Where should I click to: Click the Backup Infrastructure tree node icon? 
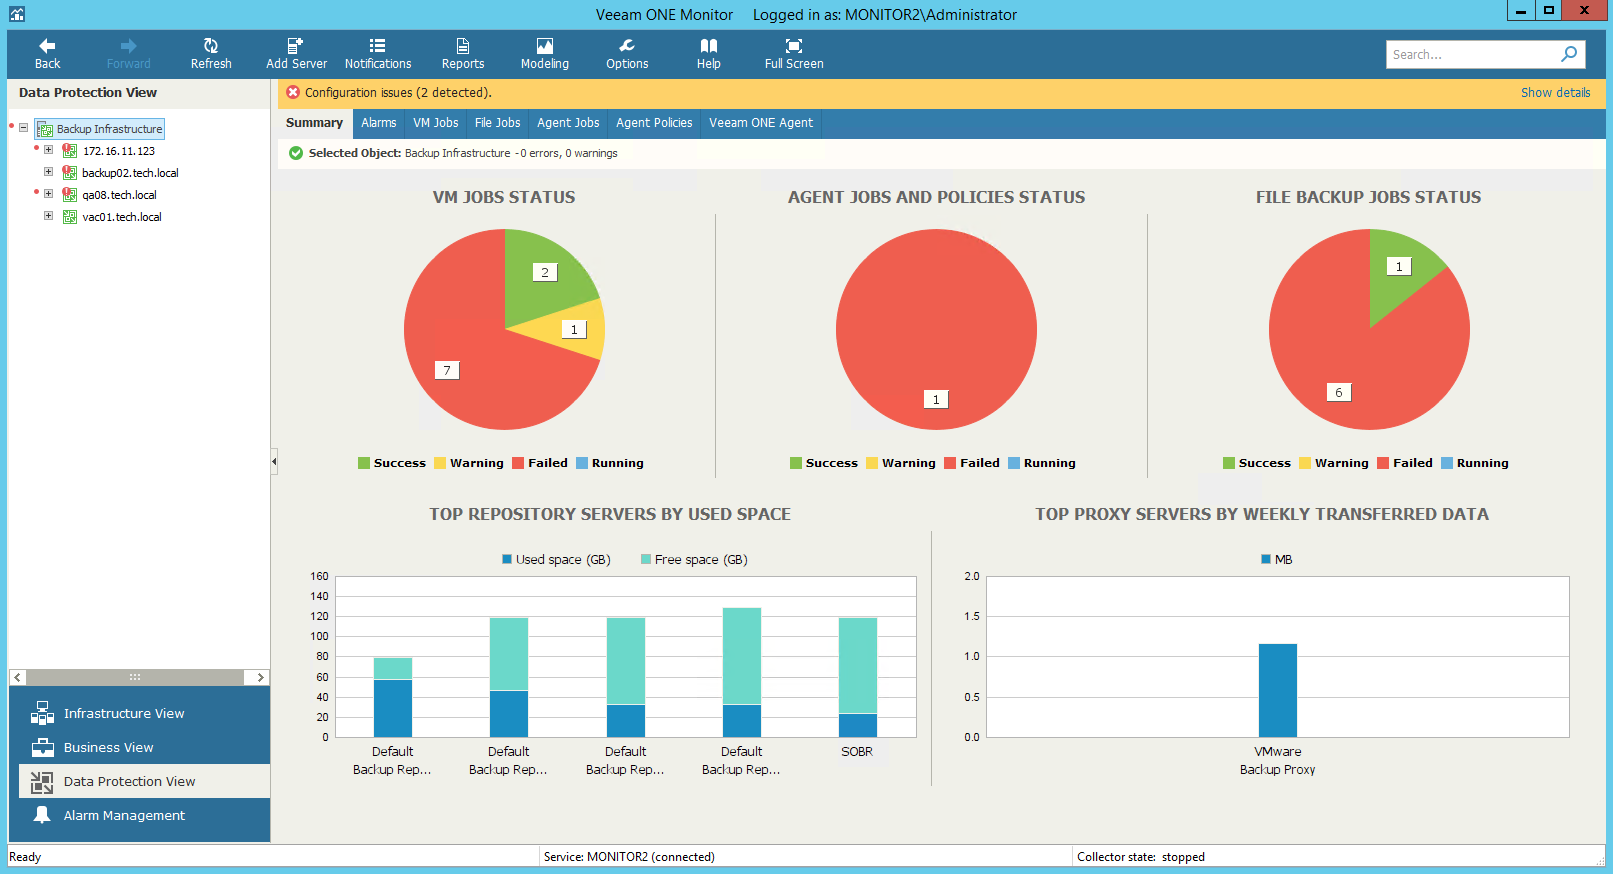click(45, 129)
